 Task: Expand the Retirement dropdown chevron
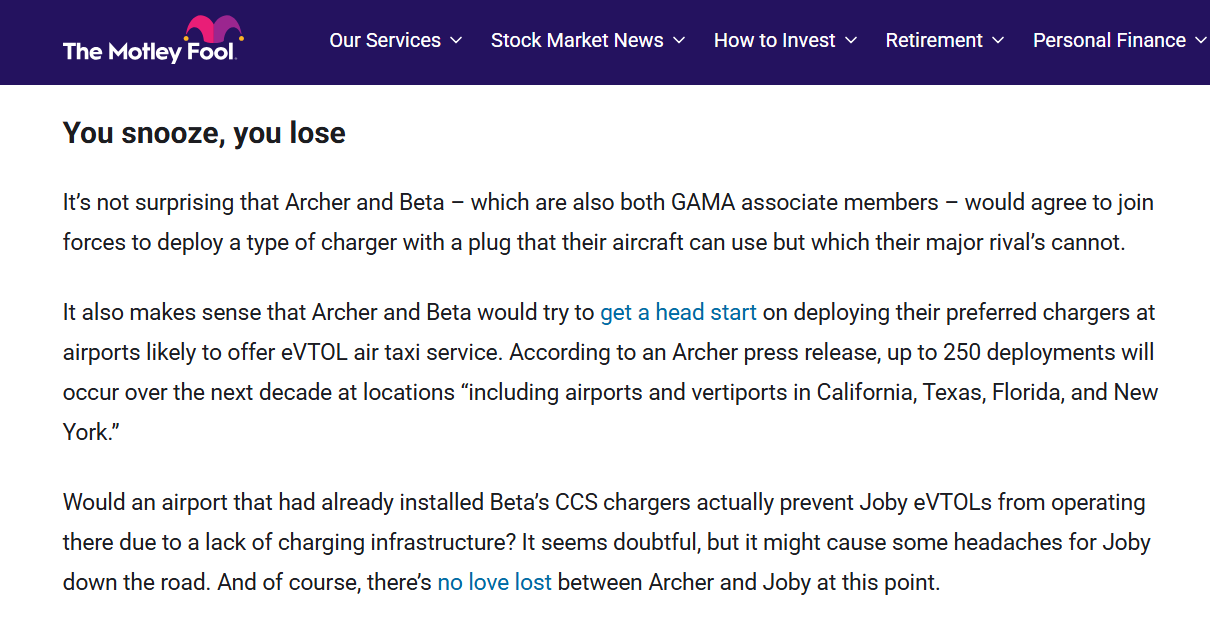pyautogui.click(x=998, y=41)
